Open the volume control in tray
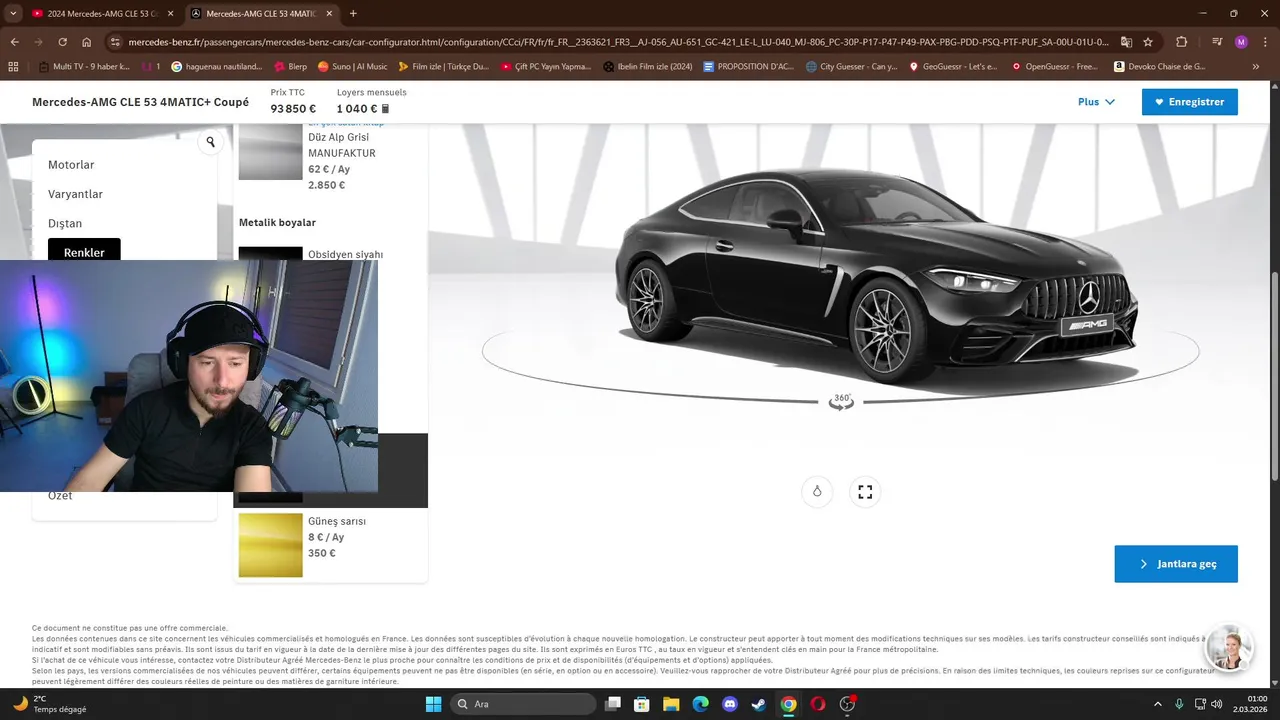The height and width of the screenshot is (720, 1280). pyautogui.click(x=1217, y=704)
